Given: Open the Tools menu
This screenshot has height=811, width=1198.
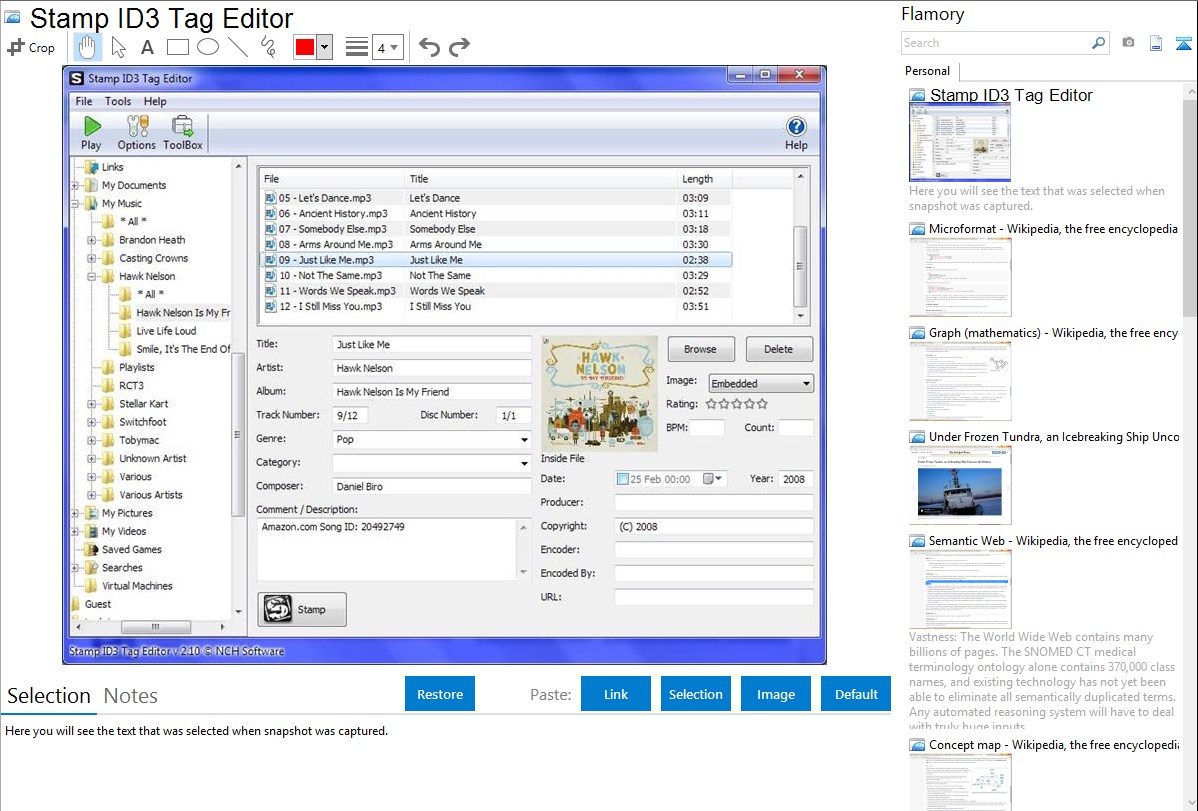Looking at the screenshot, I should [x=118, y=101].
